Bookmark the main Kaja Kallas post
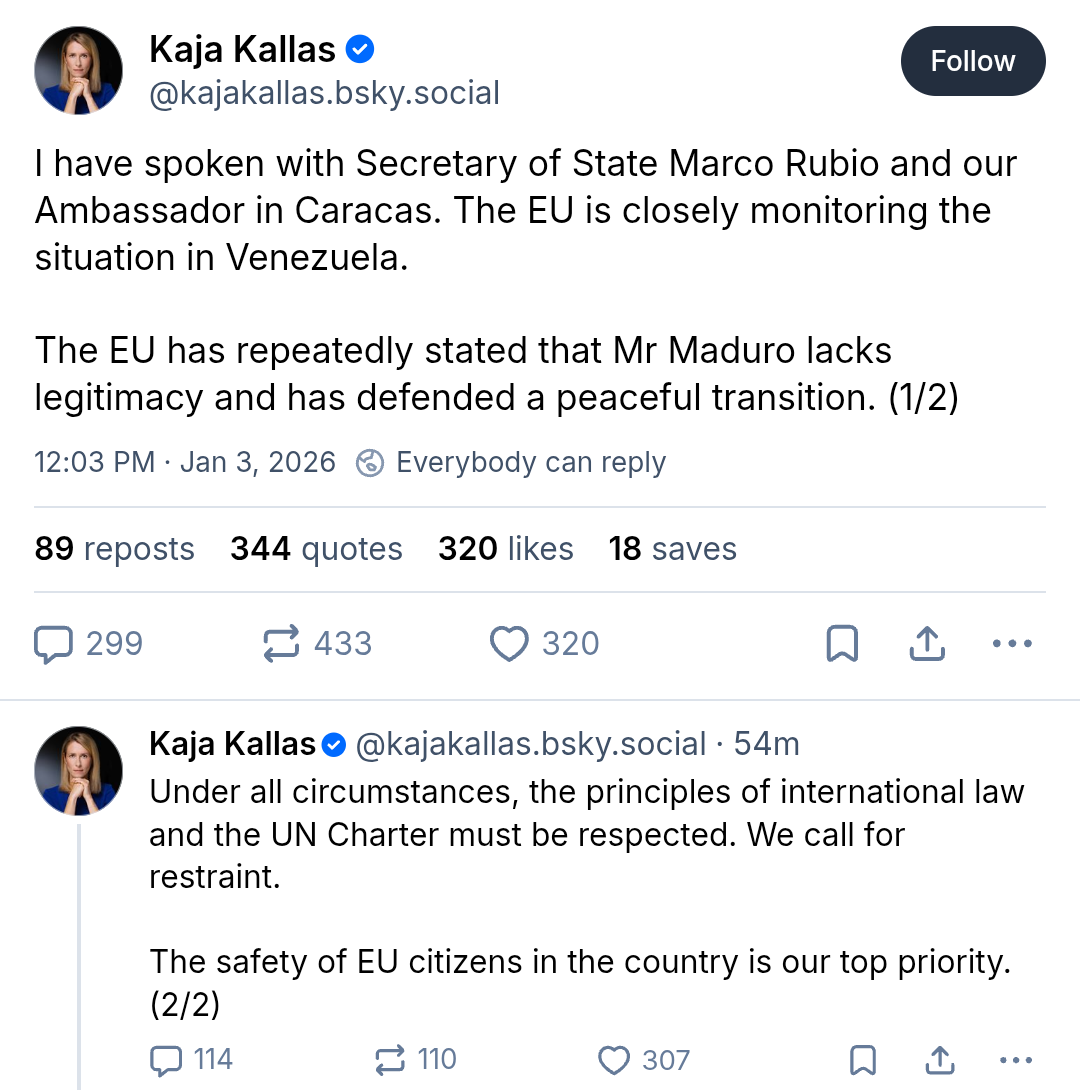Screen dimensions: 1080x1090 (x=842, y=644)
